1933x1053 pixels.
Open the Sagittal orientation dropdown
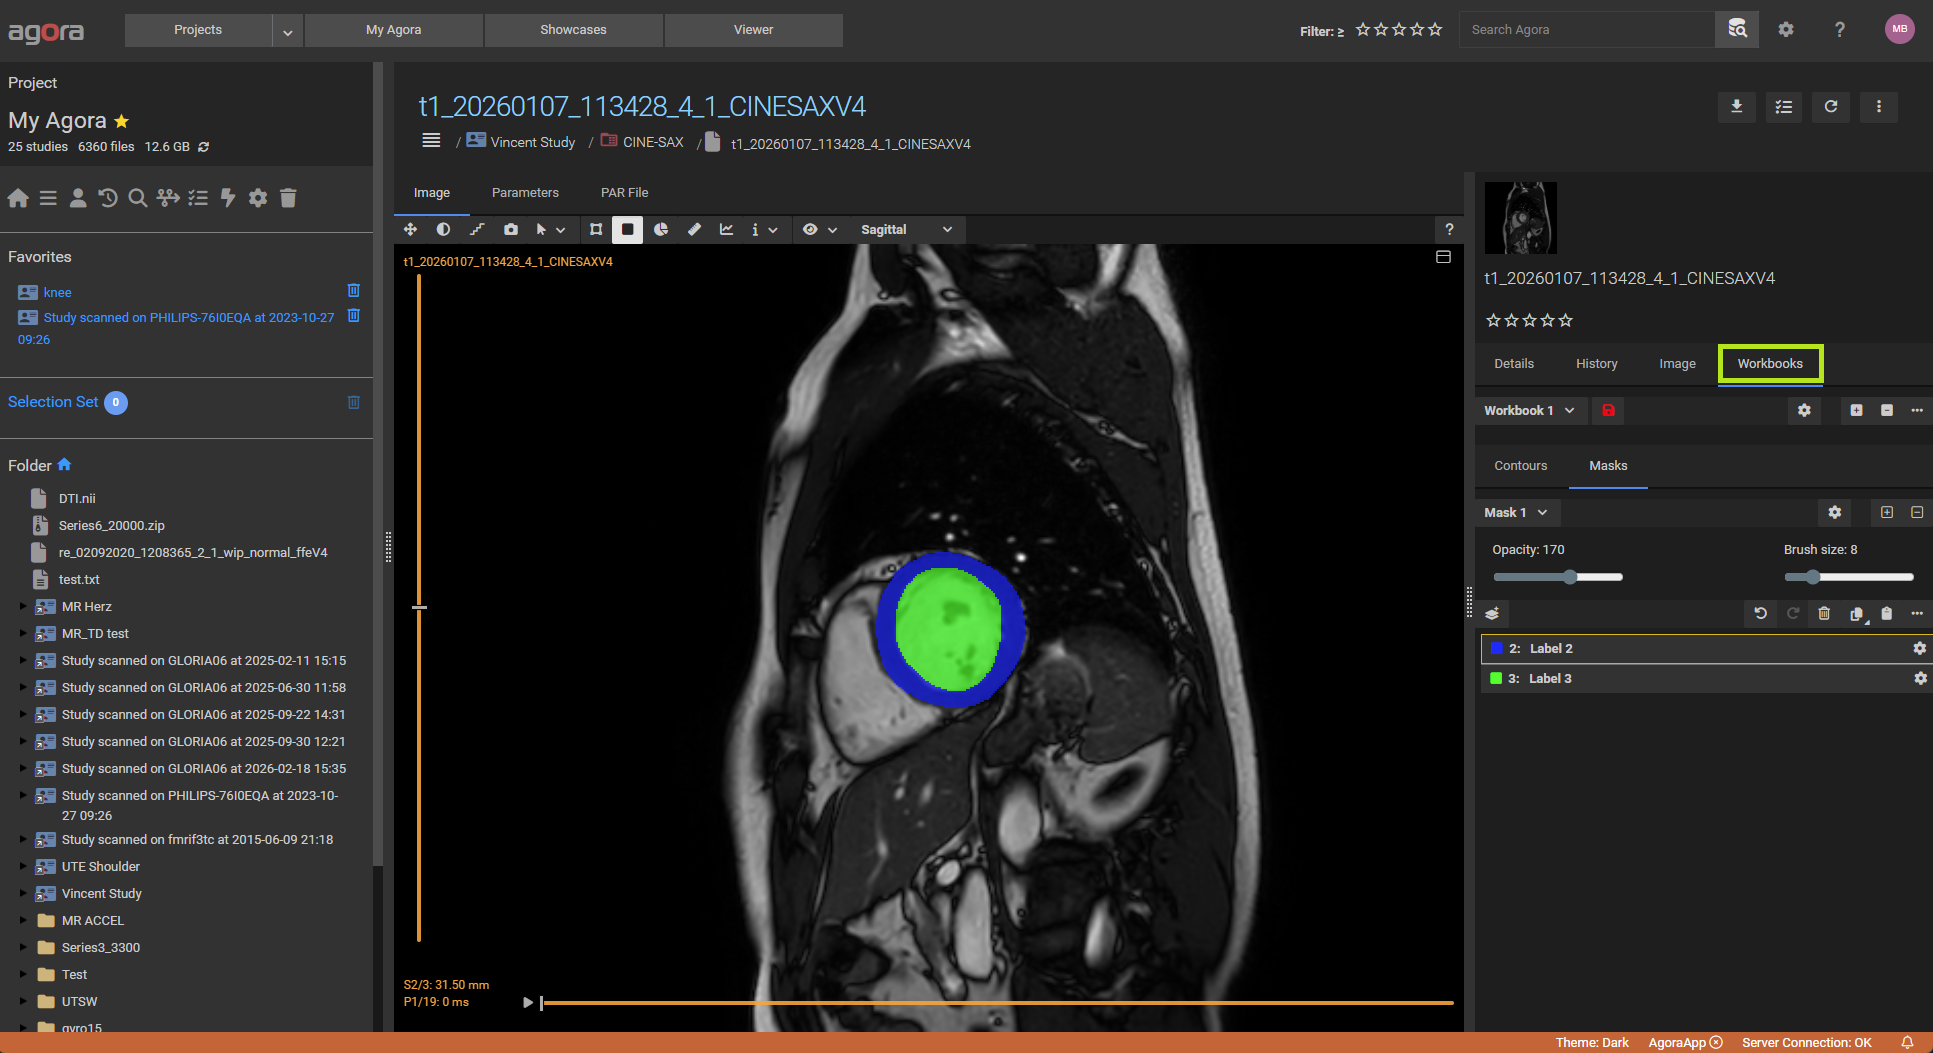click(905, 230)
